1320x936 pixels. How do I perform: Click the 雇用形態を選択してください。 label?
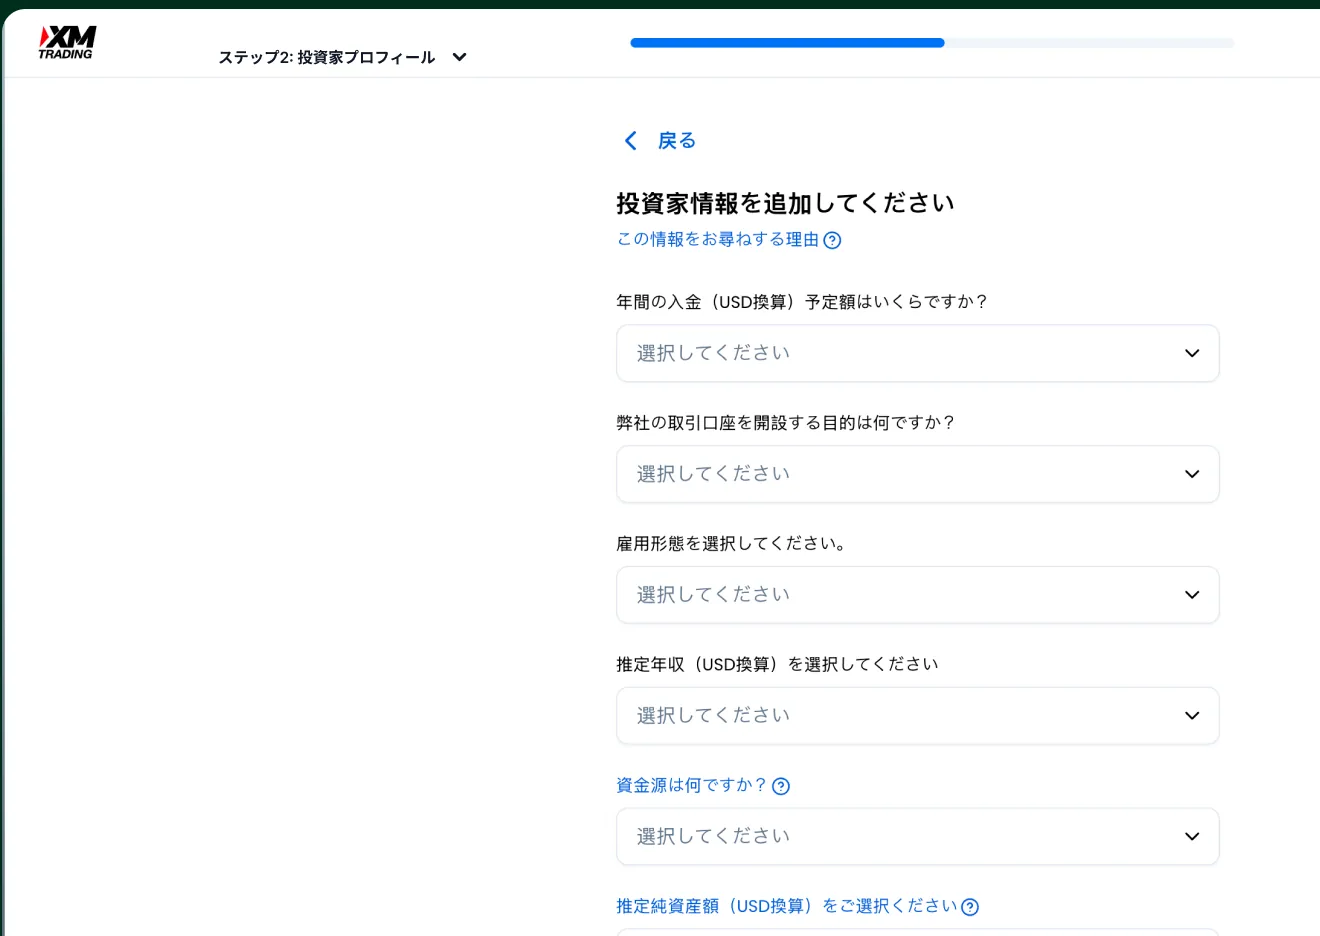click(x=733, y=544)
